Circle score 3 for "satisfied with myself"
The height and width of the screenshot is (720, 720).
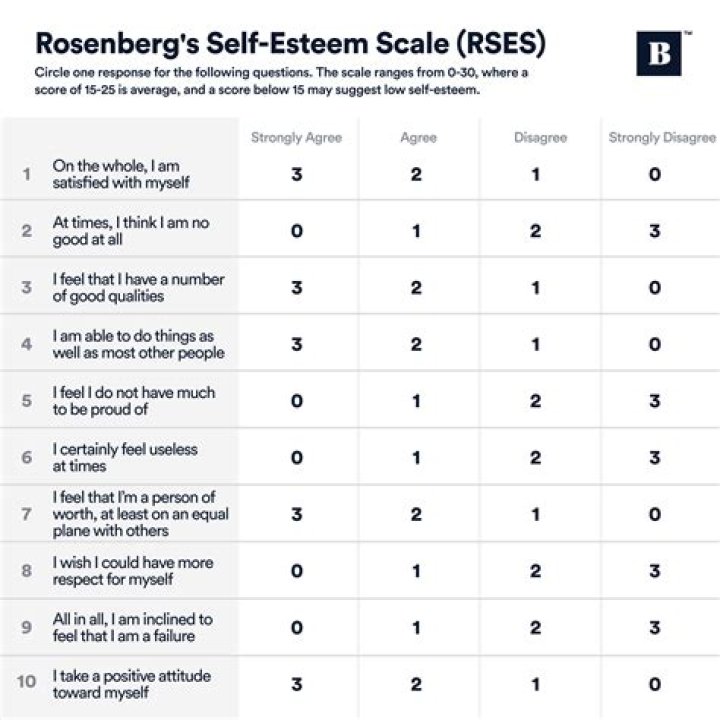click(296, 174)
